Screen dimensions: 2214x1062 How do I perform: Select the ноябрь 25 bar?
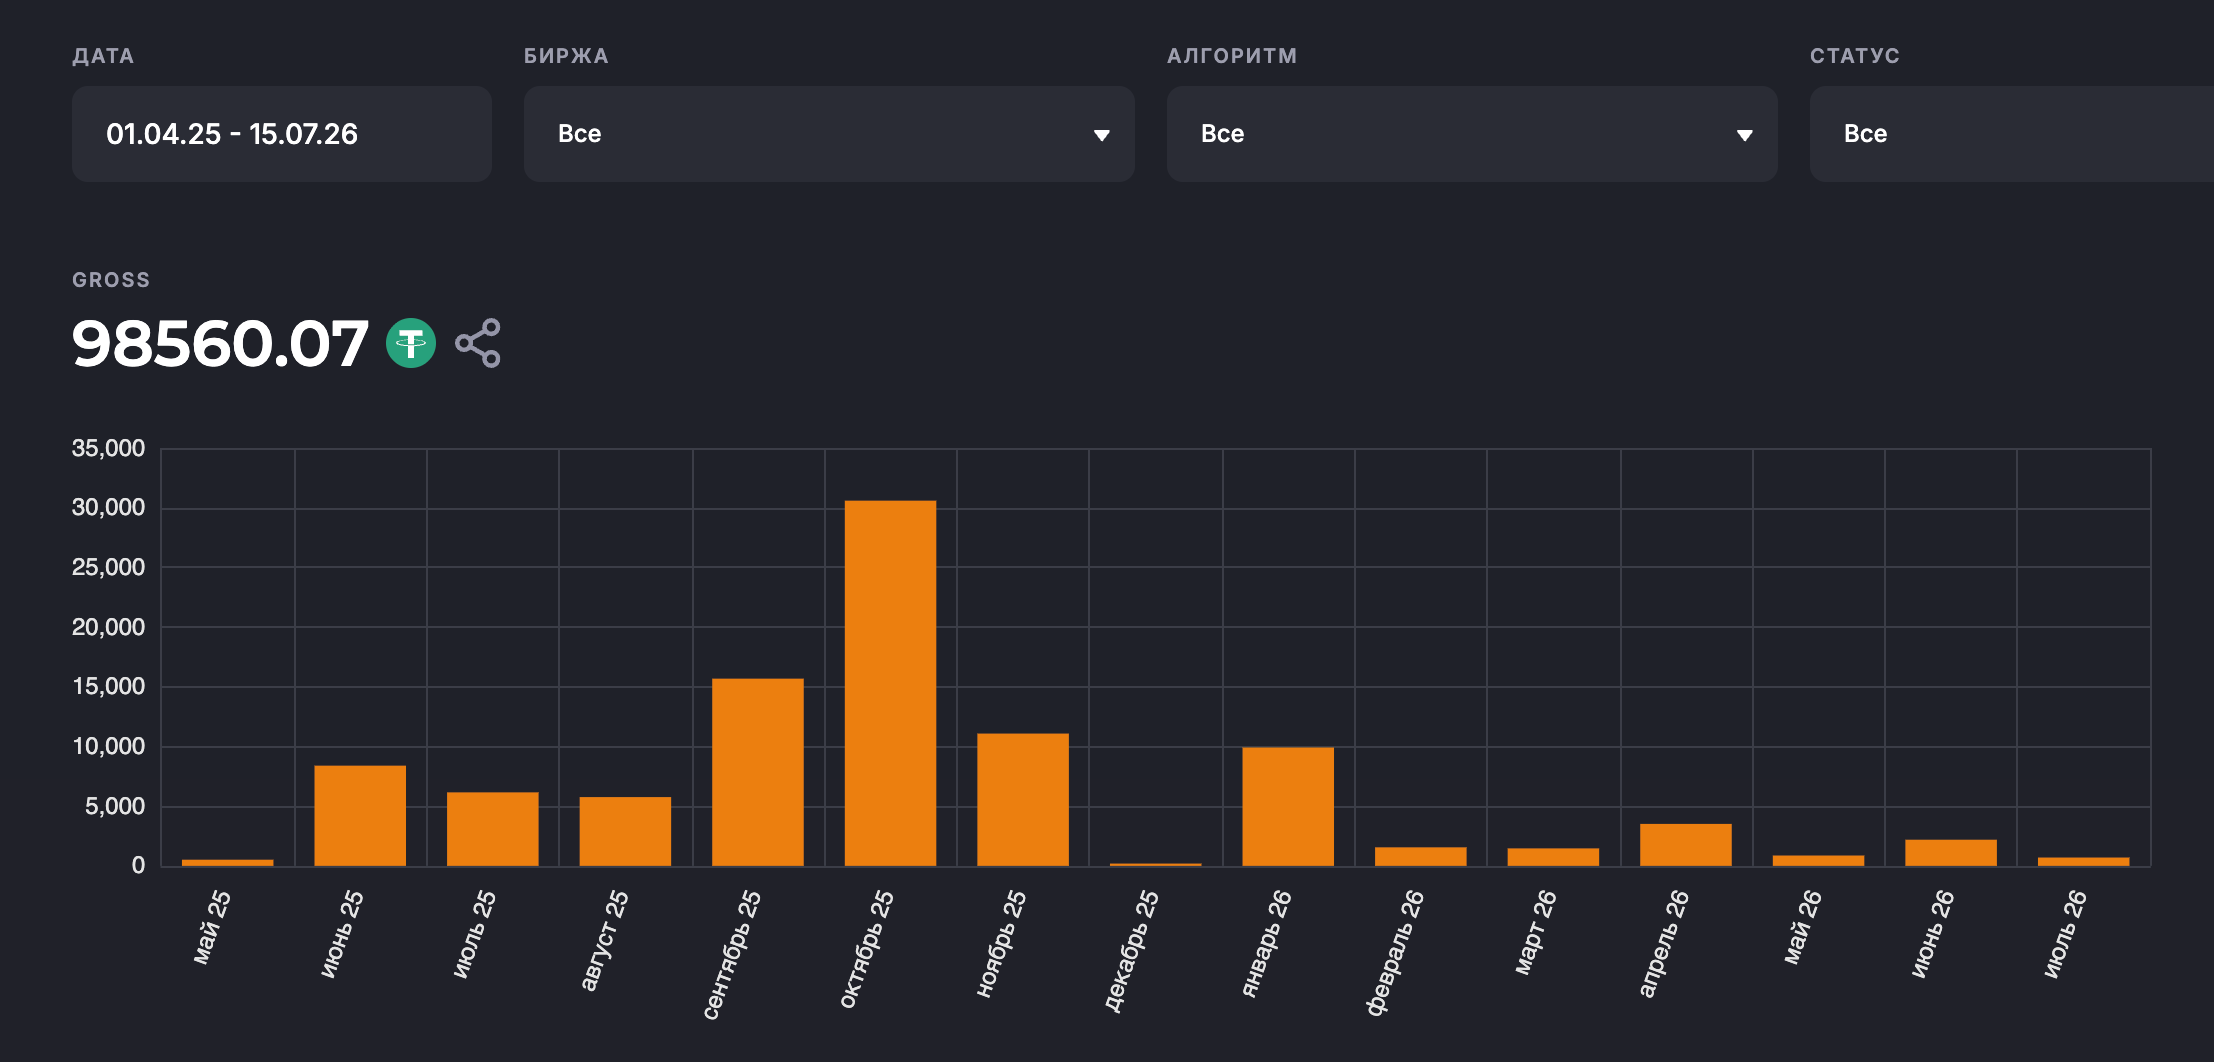[1023, 800]
